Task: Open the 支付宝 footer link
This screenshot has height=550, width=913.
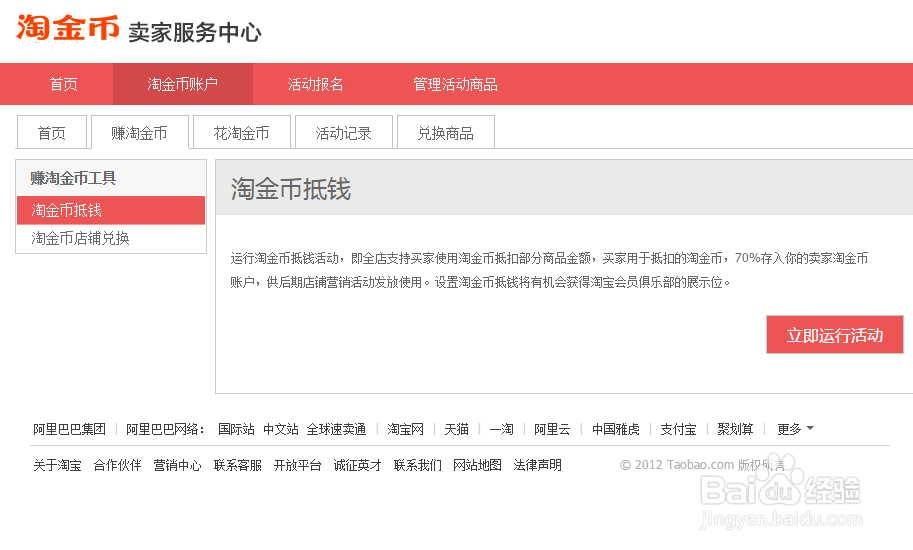Action: 678,430
